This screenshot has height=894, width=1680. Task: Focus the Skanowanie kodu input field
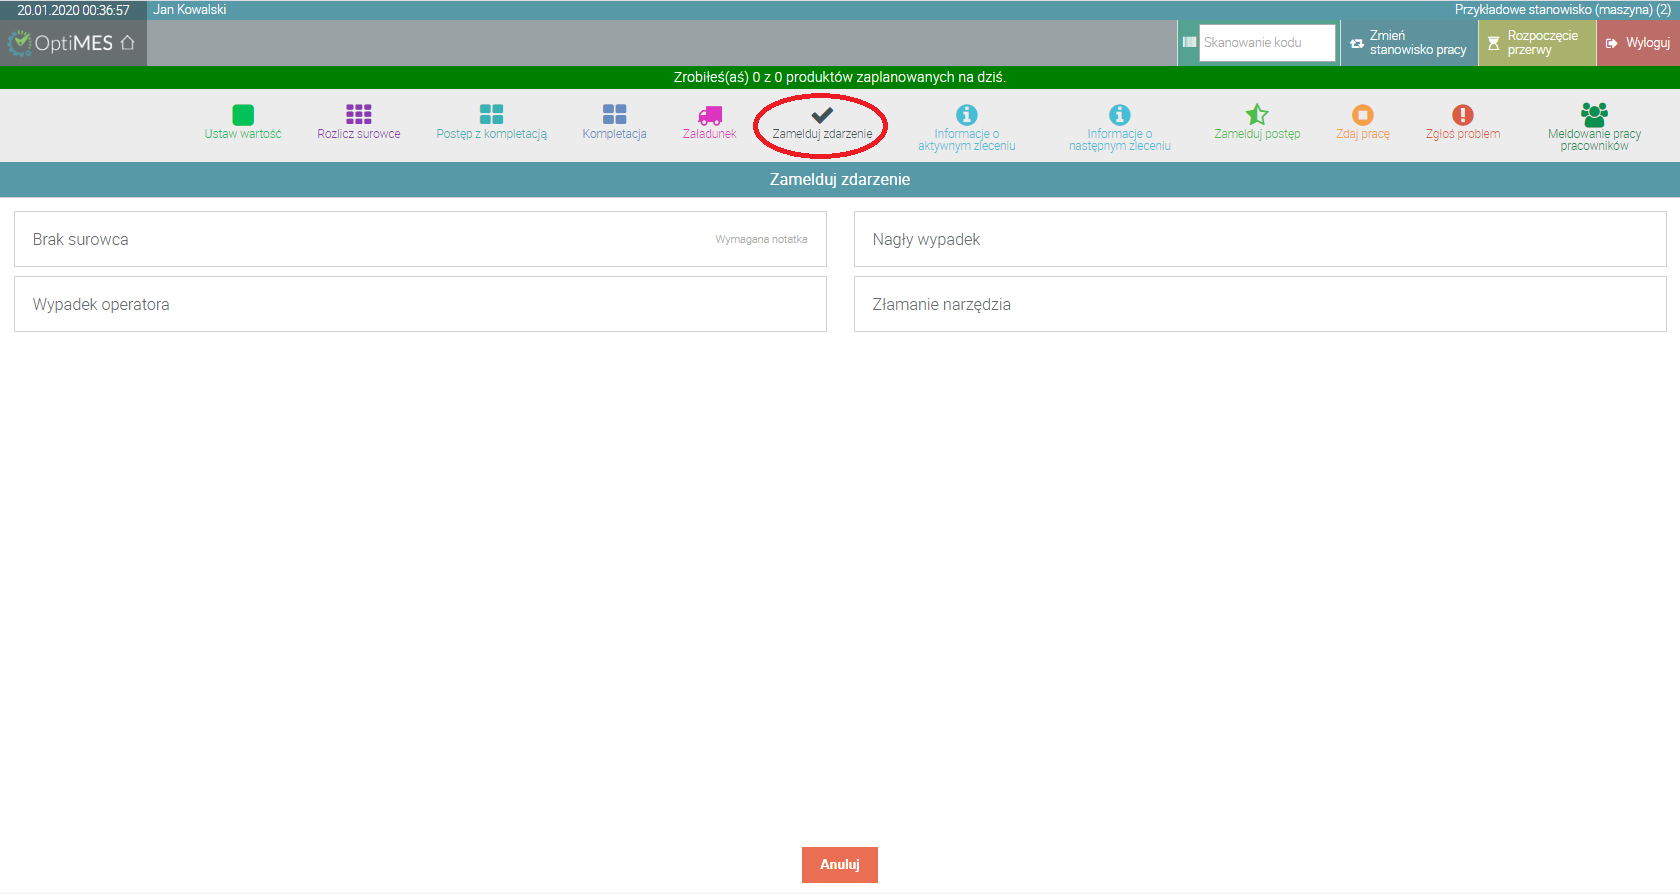(x=1267, y=43)
